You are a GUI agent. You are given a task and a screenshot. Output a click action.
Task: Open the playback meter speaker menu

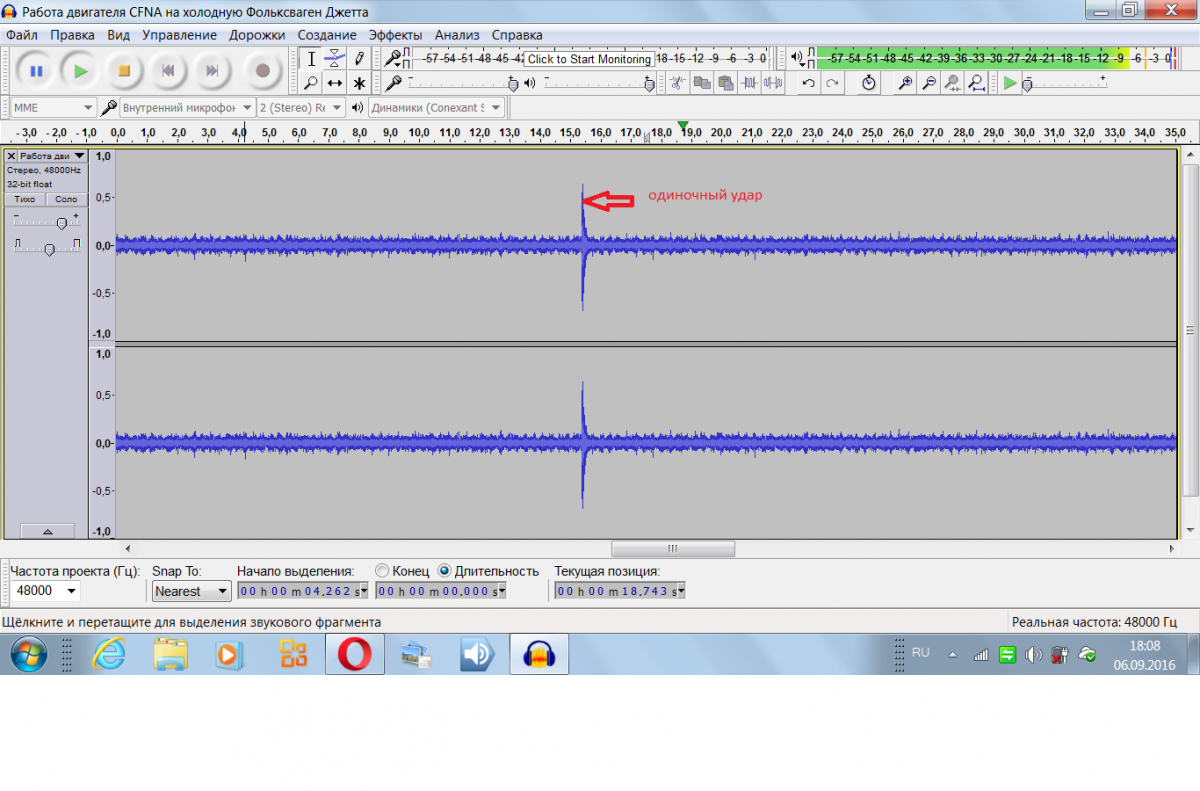[x=797, y=59]
